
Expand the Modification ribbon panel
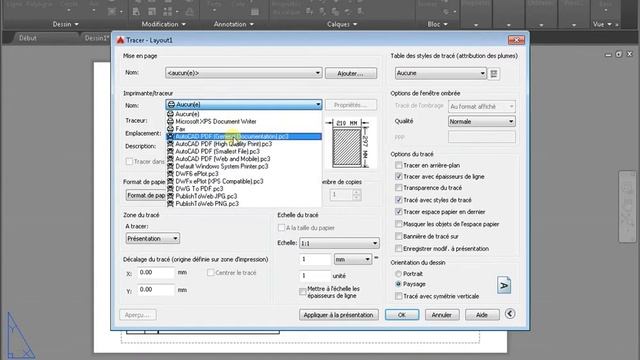(164, 24)
